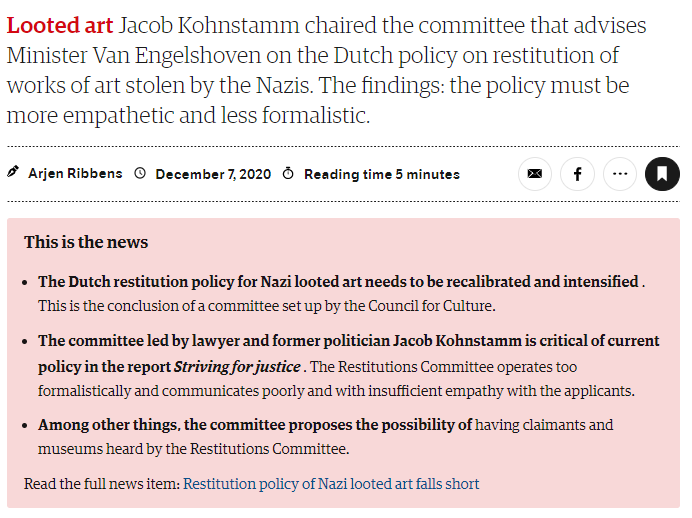Open the red Looted art topic tag
The width and height of the screenshot is (692, 518).
(x=60, y=25)
